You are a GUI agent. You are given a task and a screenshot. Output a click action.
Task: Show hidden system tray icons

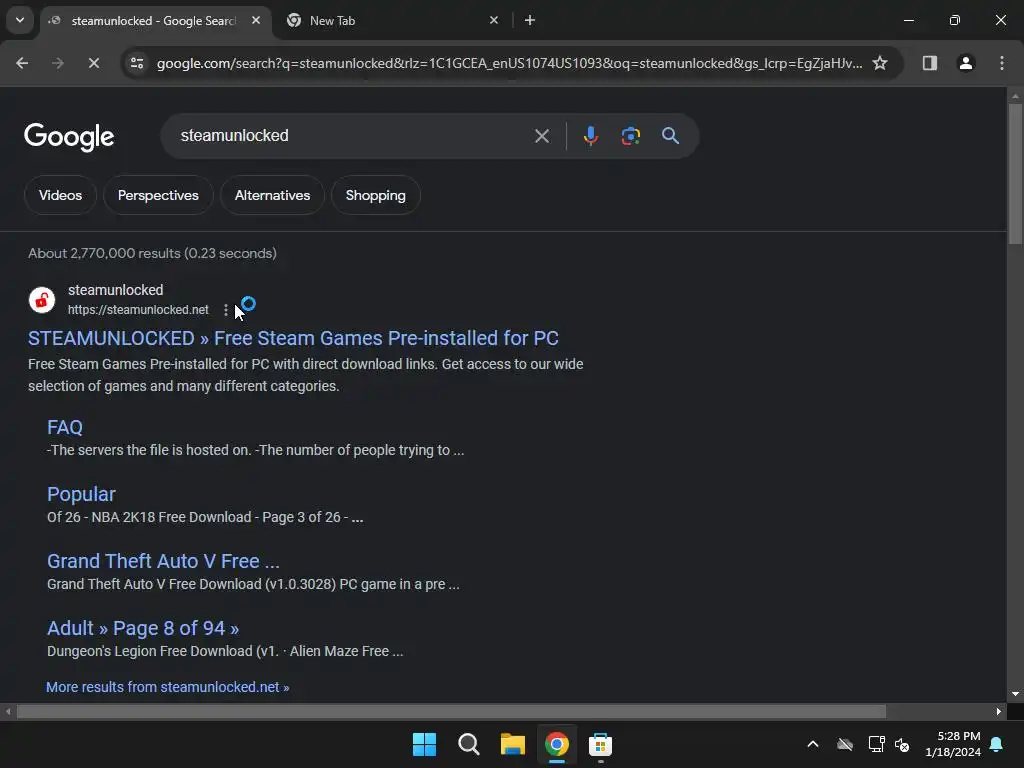tap(813, 744)
